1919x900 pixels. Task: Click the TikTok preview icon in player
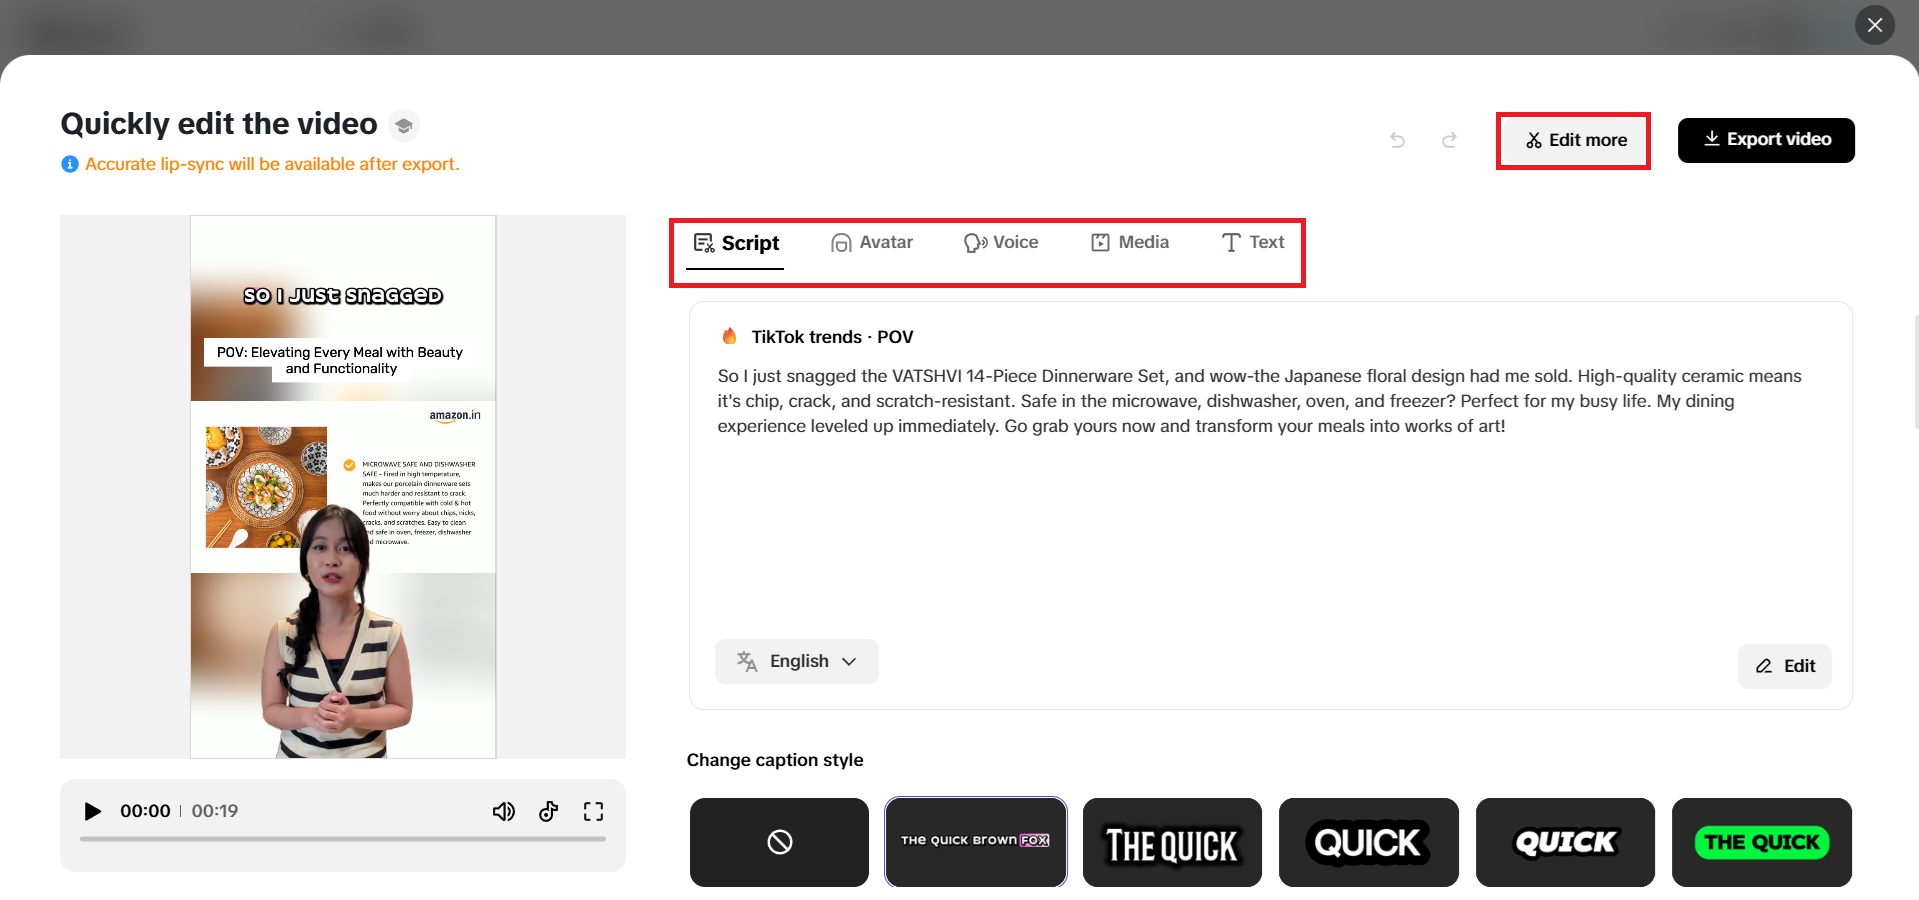548,811
